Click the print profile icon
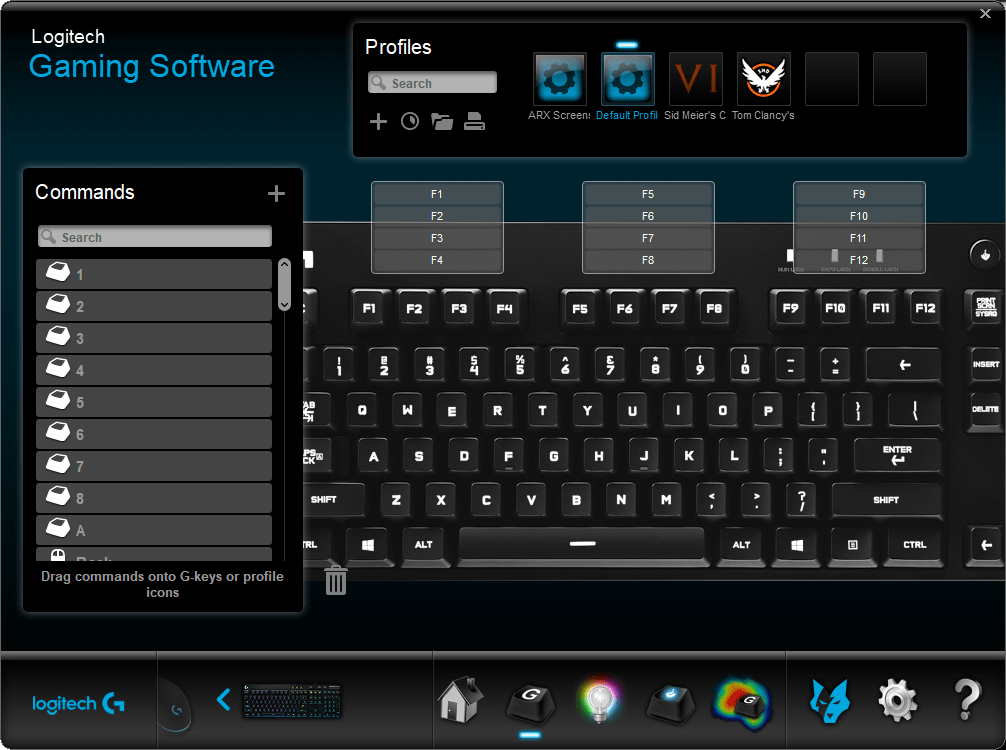Screen dimensions: 1006x750 point(475,122)
